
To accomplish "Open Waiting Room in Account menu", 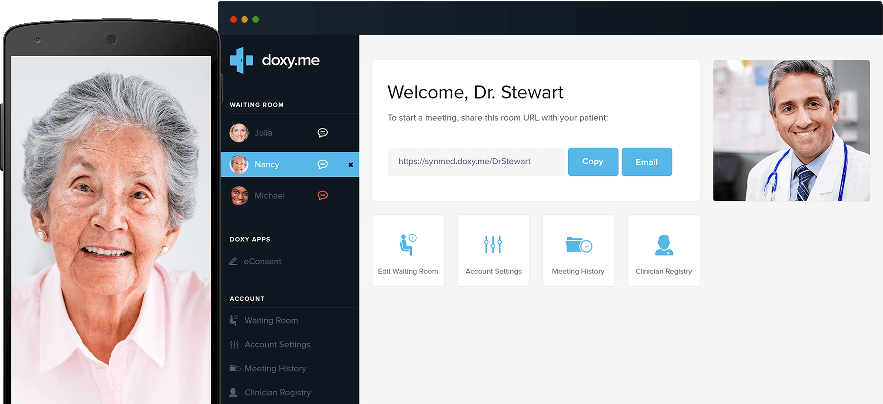I will pos(271,320).
